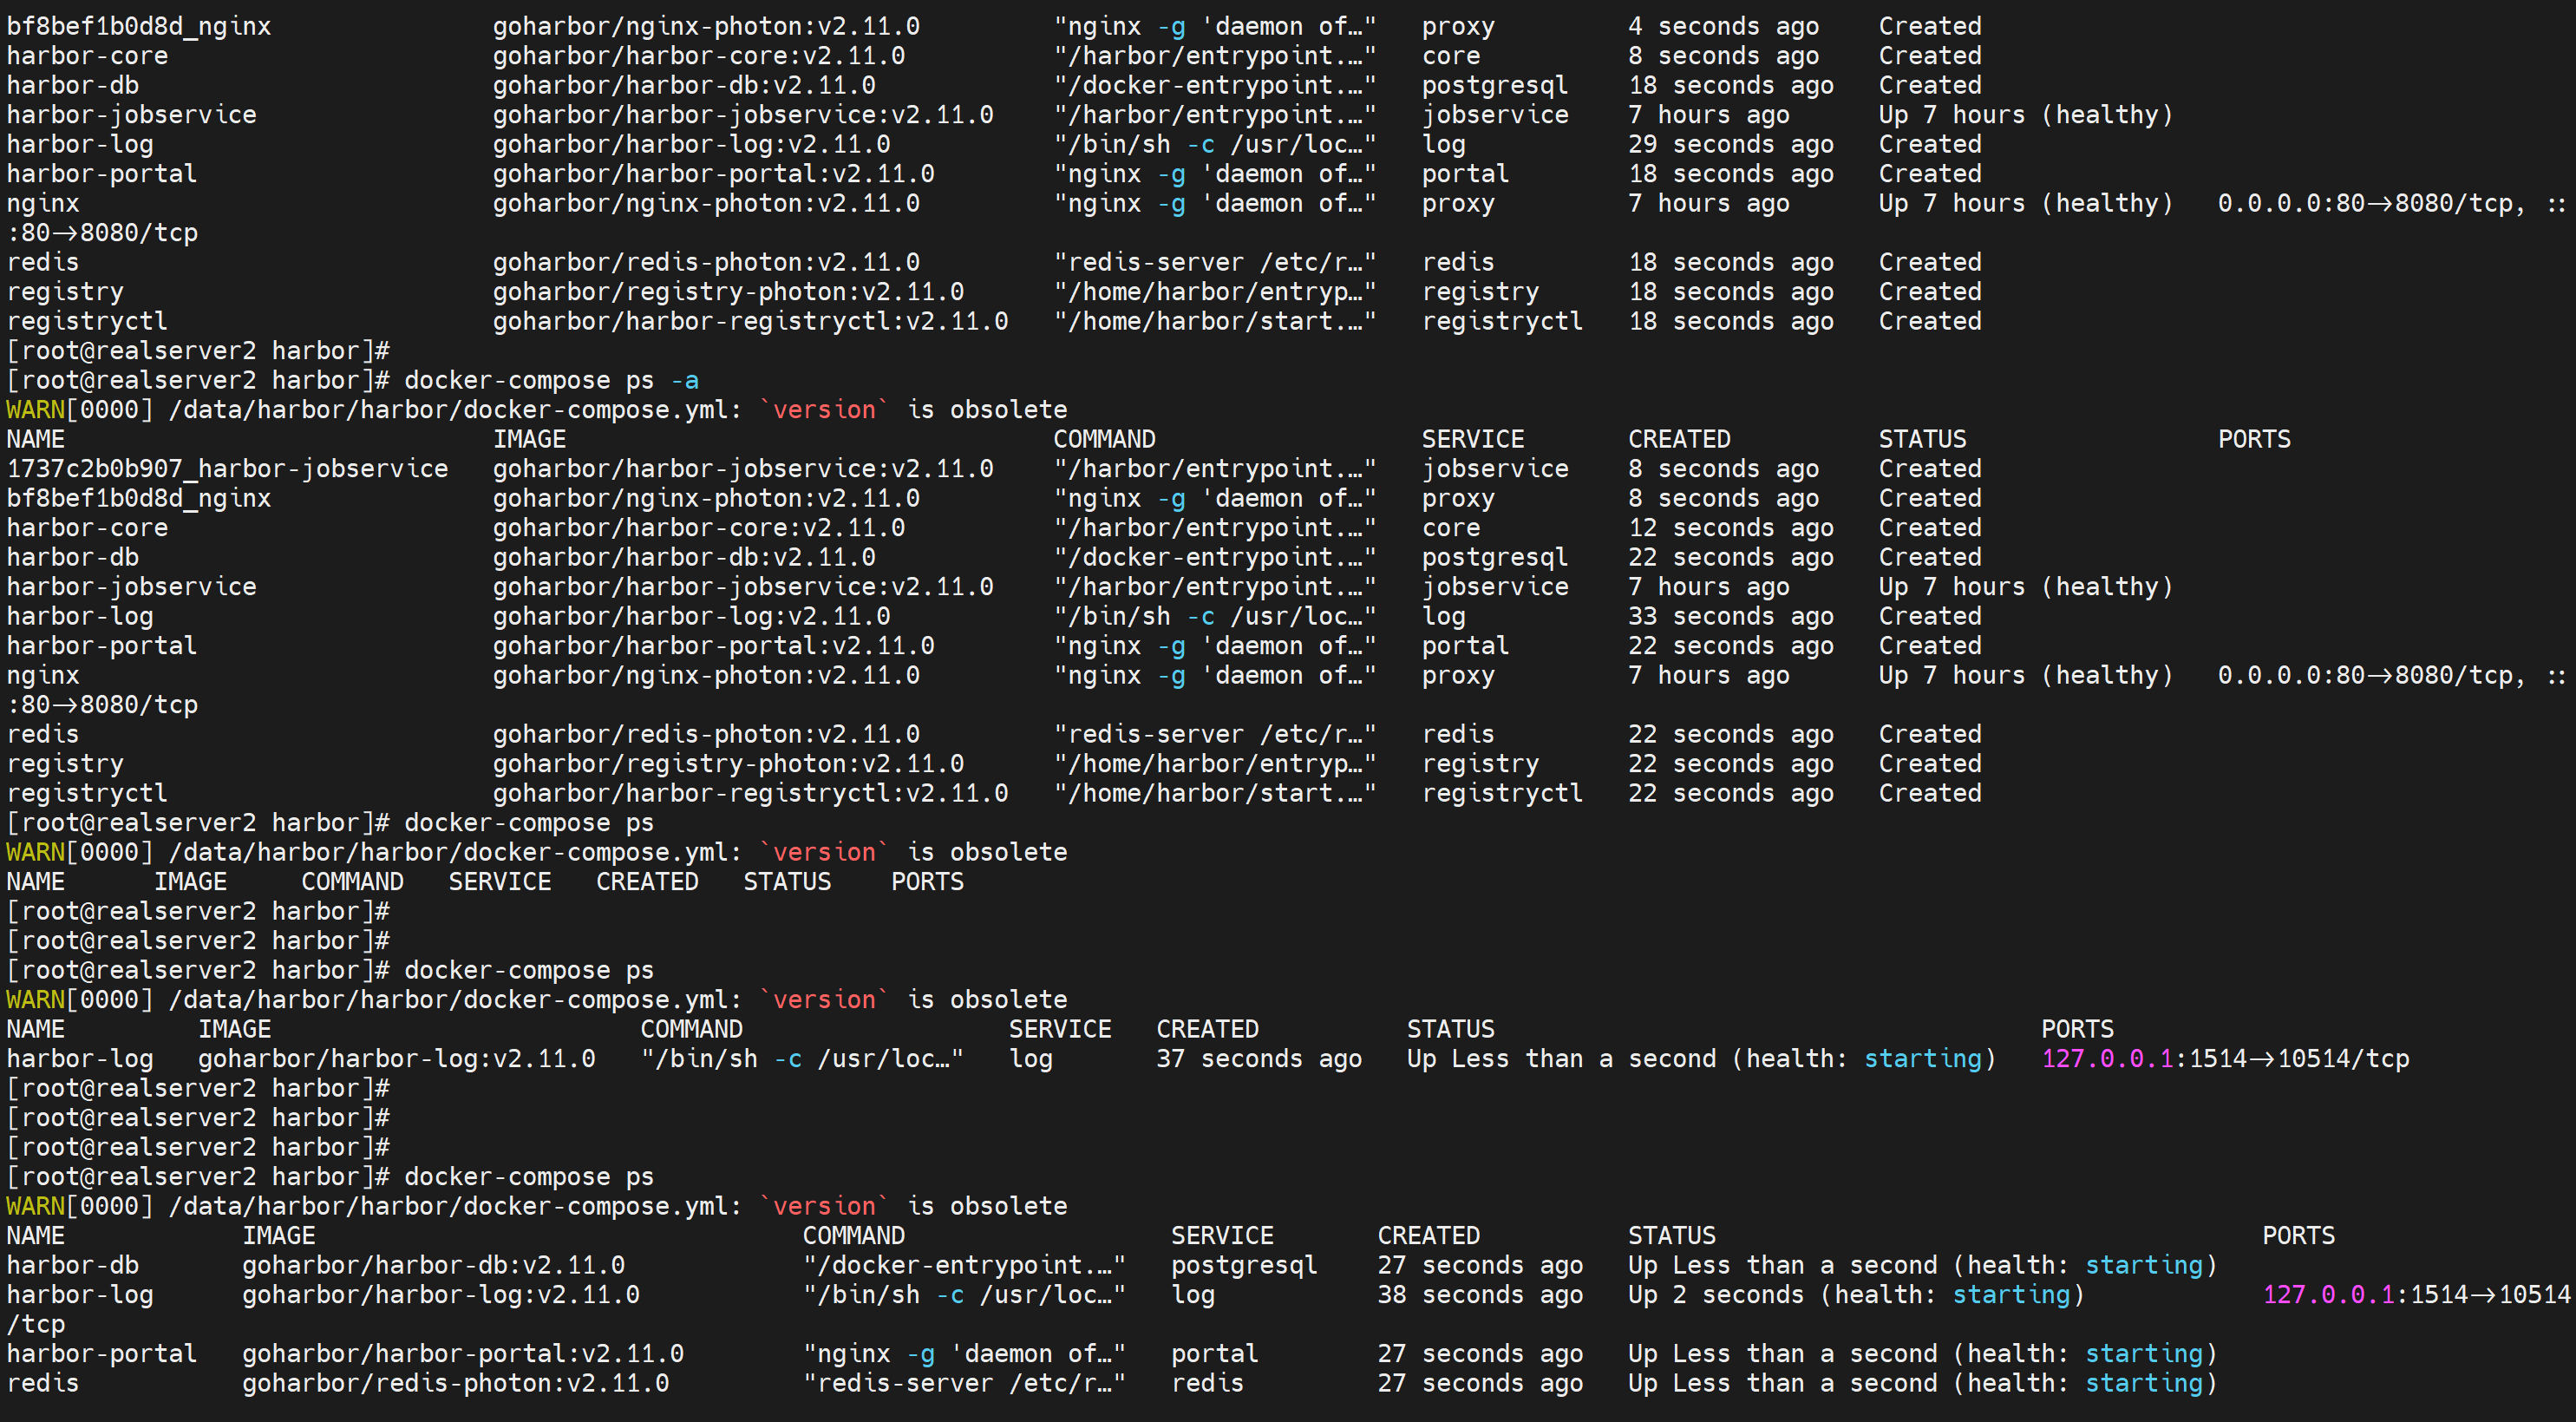Click the 'docker-compose ps -a' command text

click(x=551, y=381)
